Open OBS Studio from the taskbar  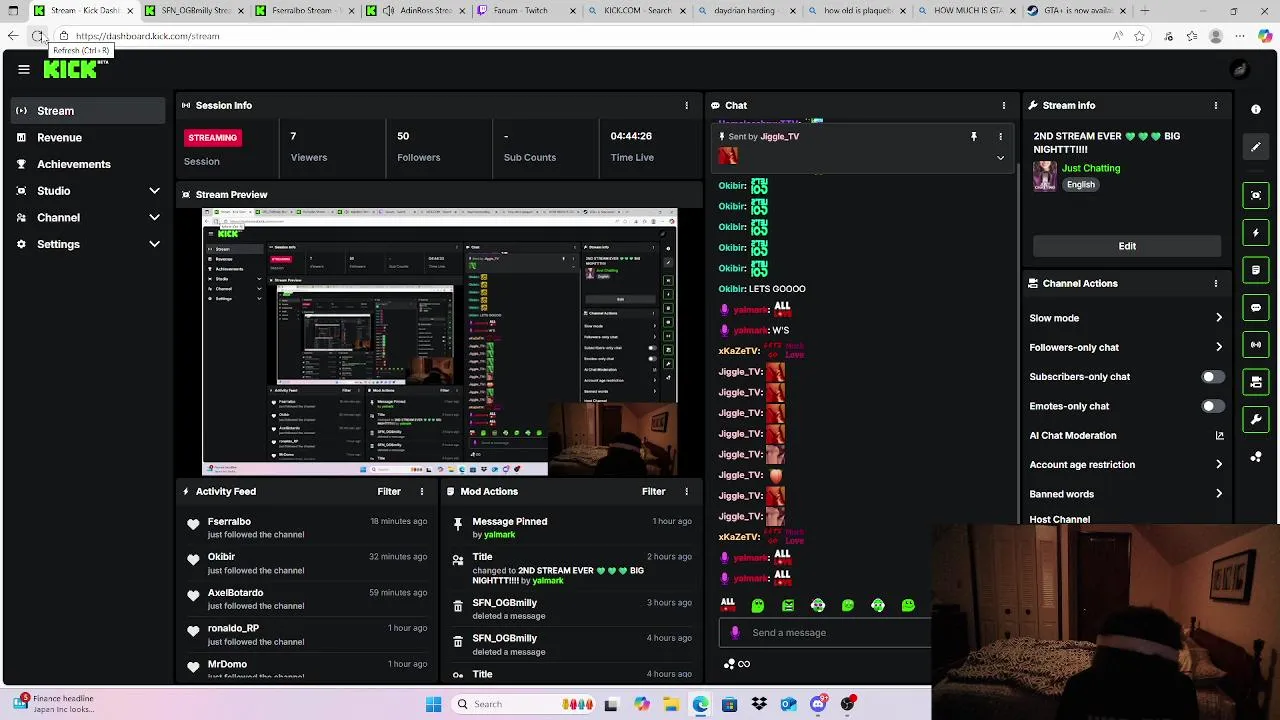[848, 704]
